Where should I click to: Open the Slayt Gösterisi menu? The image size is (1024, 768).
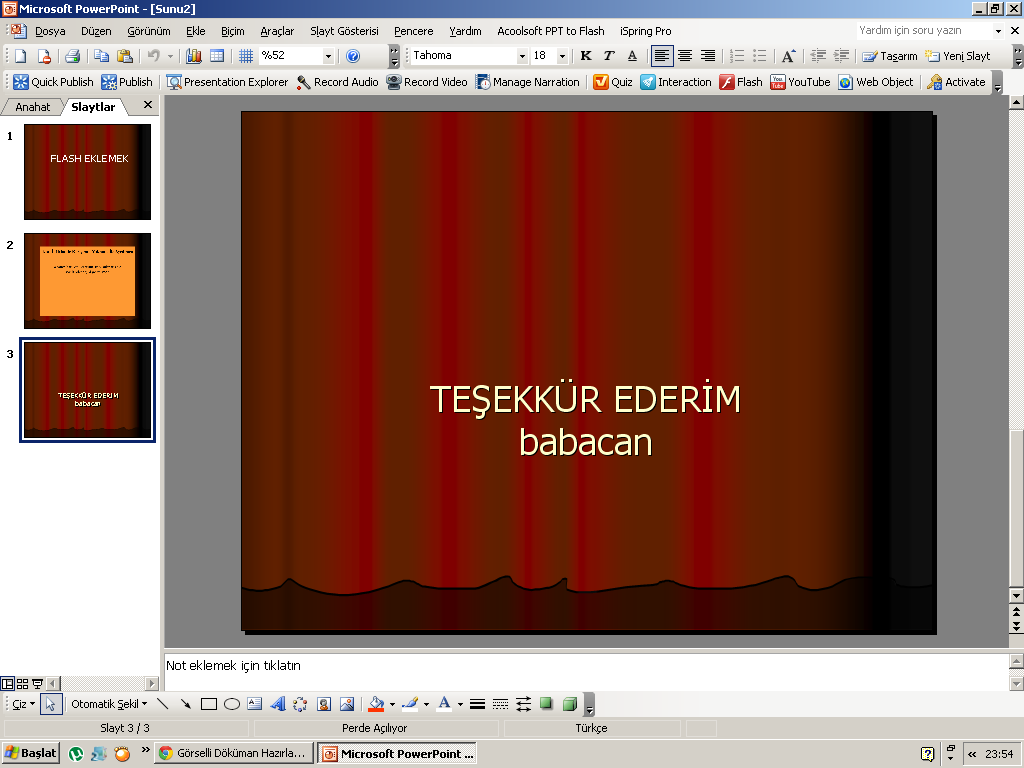(x=344, y=31)
